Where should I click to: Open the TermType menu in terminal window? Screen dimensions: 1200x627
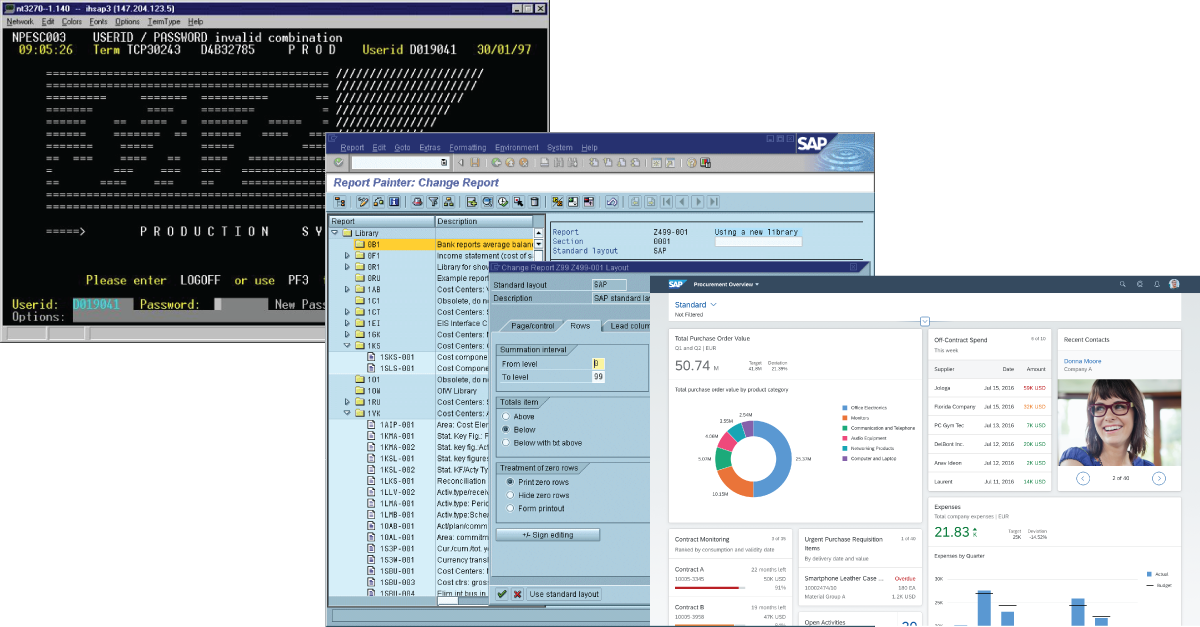click(165, 21)
